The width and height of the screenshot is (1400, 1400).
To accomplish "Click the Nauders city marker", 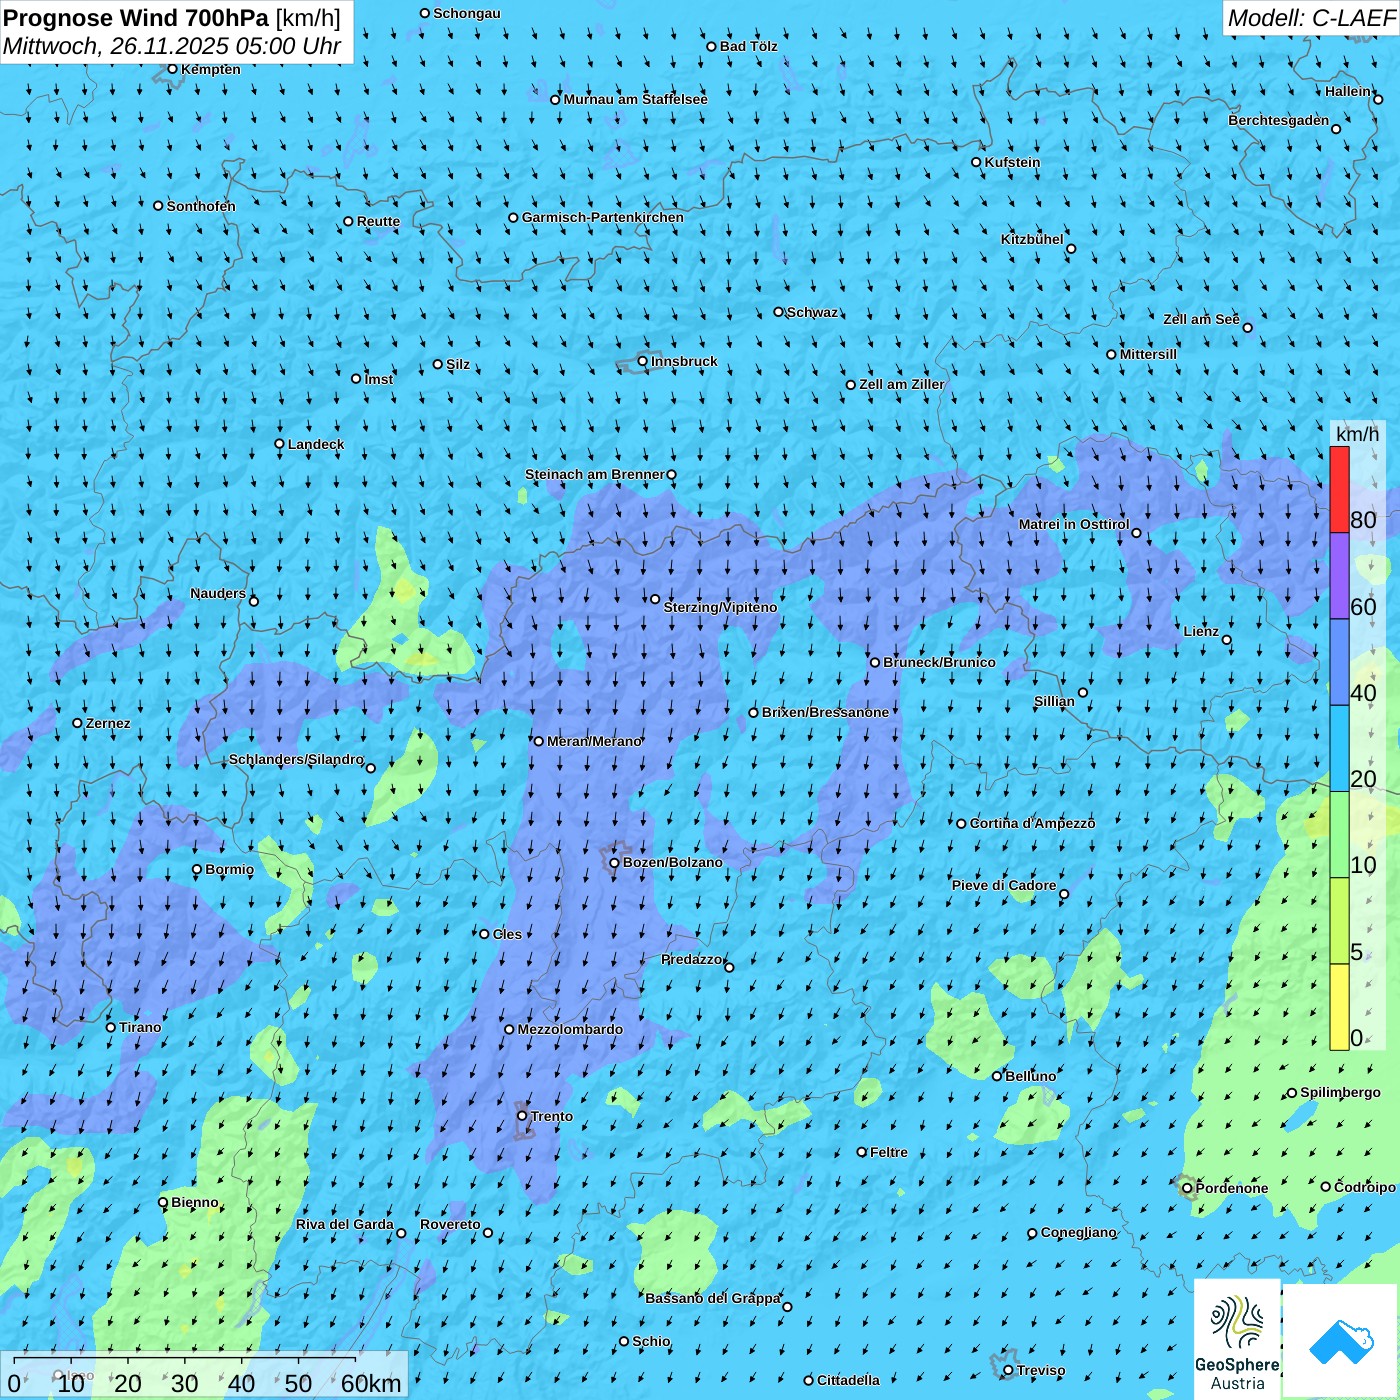I will pos(254,601).
